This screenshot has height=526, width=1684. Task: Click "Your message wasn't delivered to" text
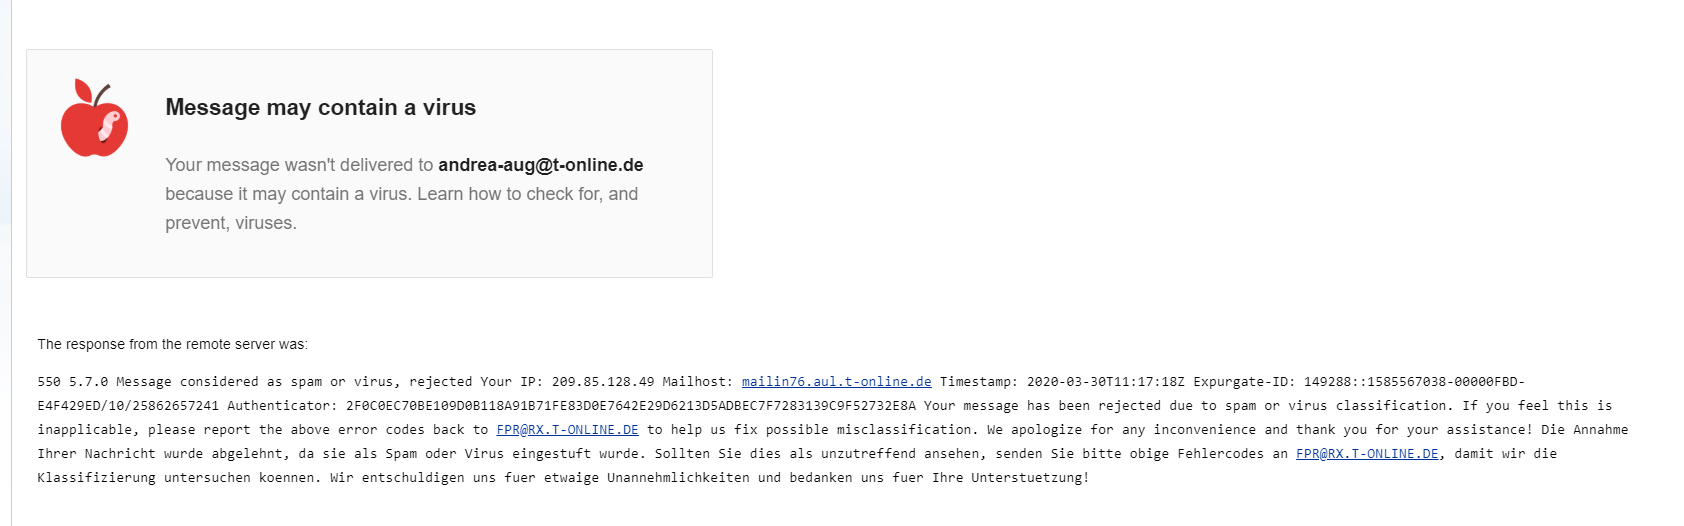tap(299, 165)
